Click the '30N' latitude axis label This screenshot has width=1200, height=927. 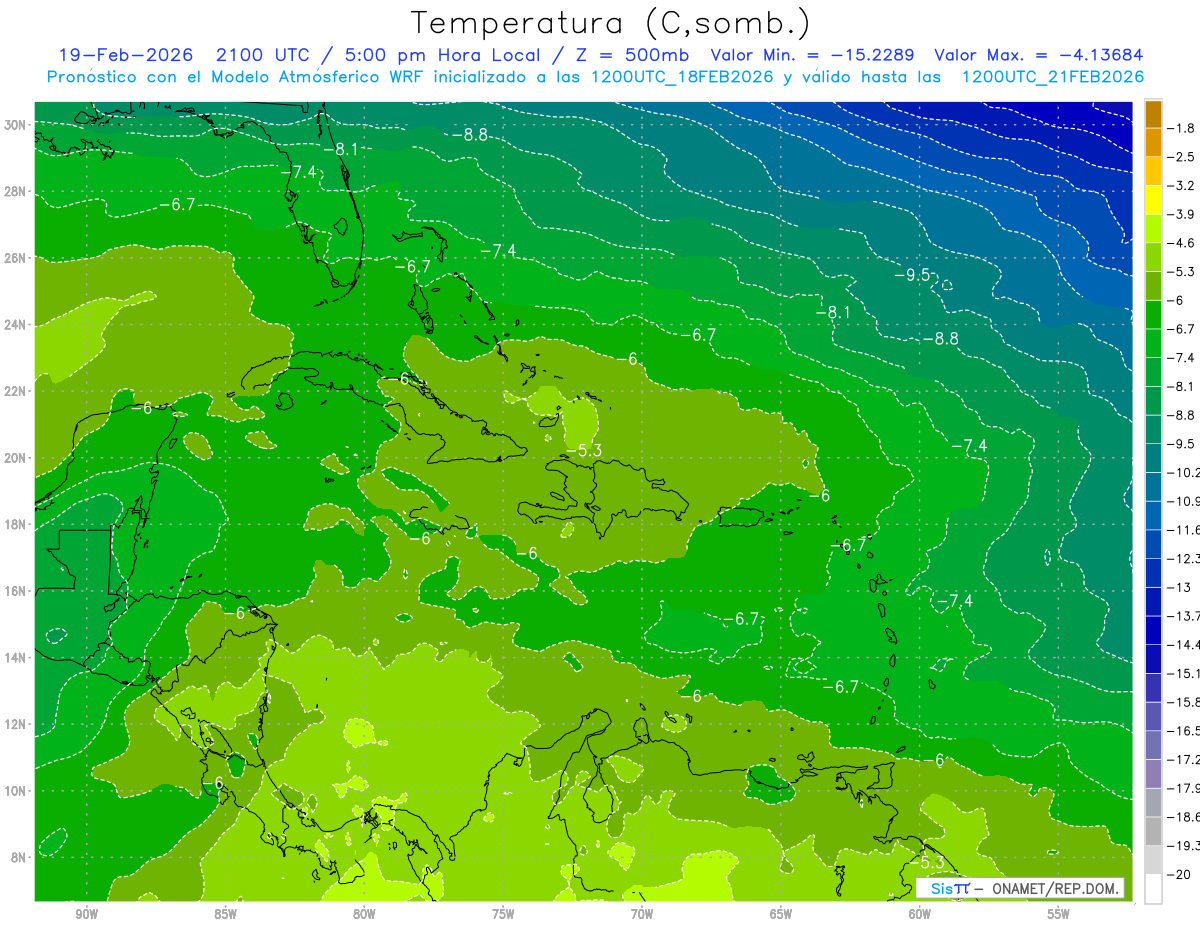pos(17,125)
